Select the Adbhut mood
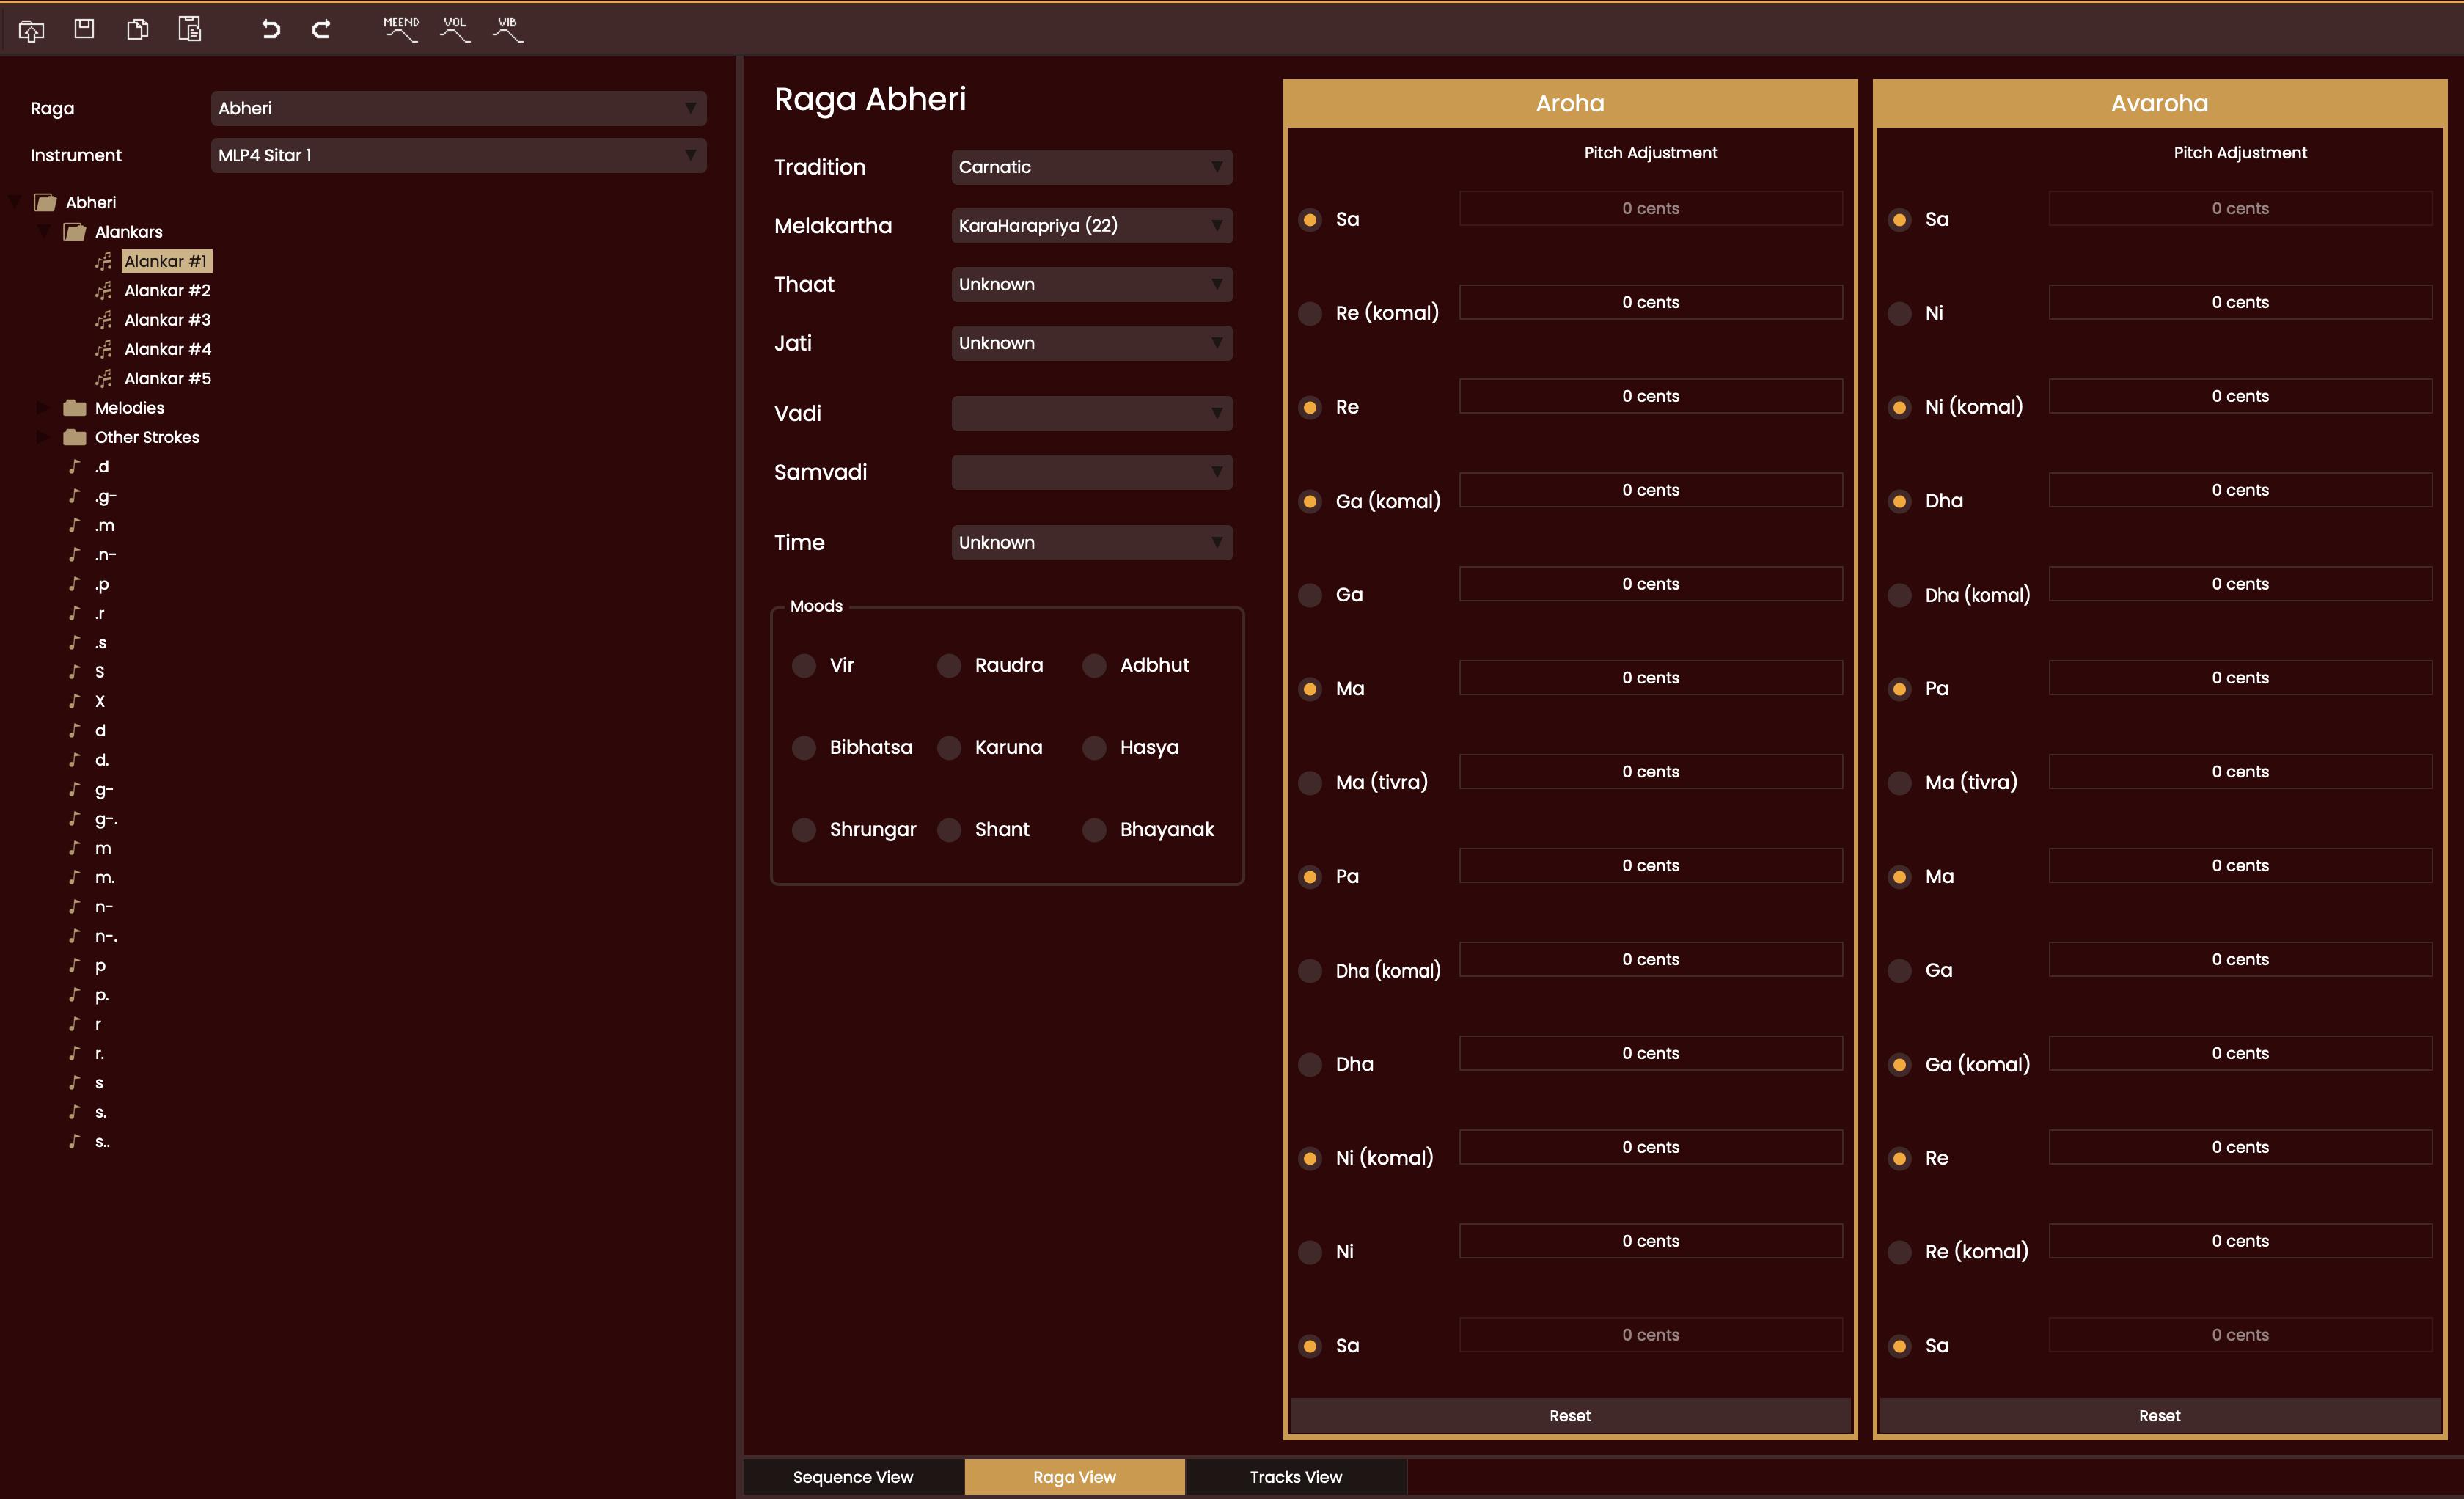The height and width of the screenshot is (1499, 2464). coord(1094,666)
